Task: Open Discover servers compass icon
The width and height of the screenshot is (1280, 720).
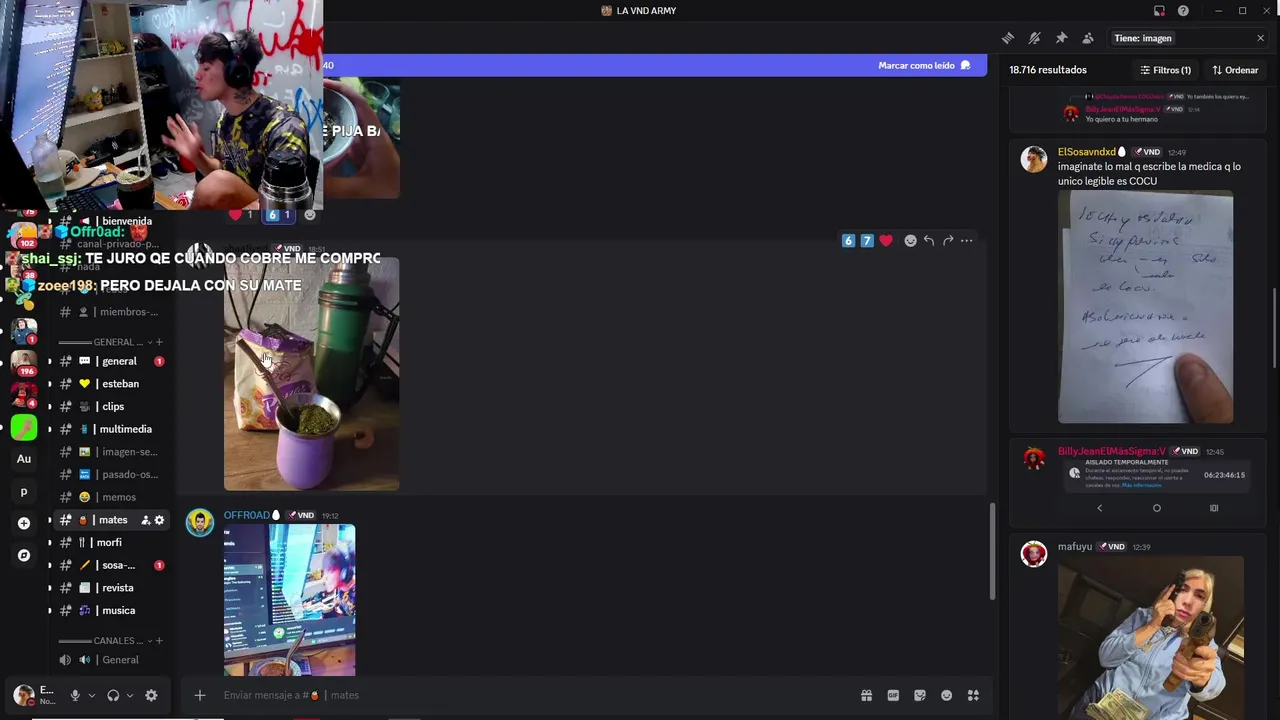Action: [x=24, y=555]
